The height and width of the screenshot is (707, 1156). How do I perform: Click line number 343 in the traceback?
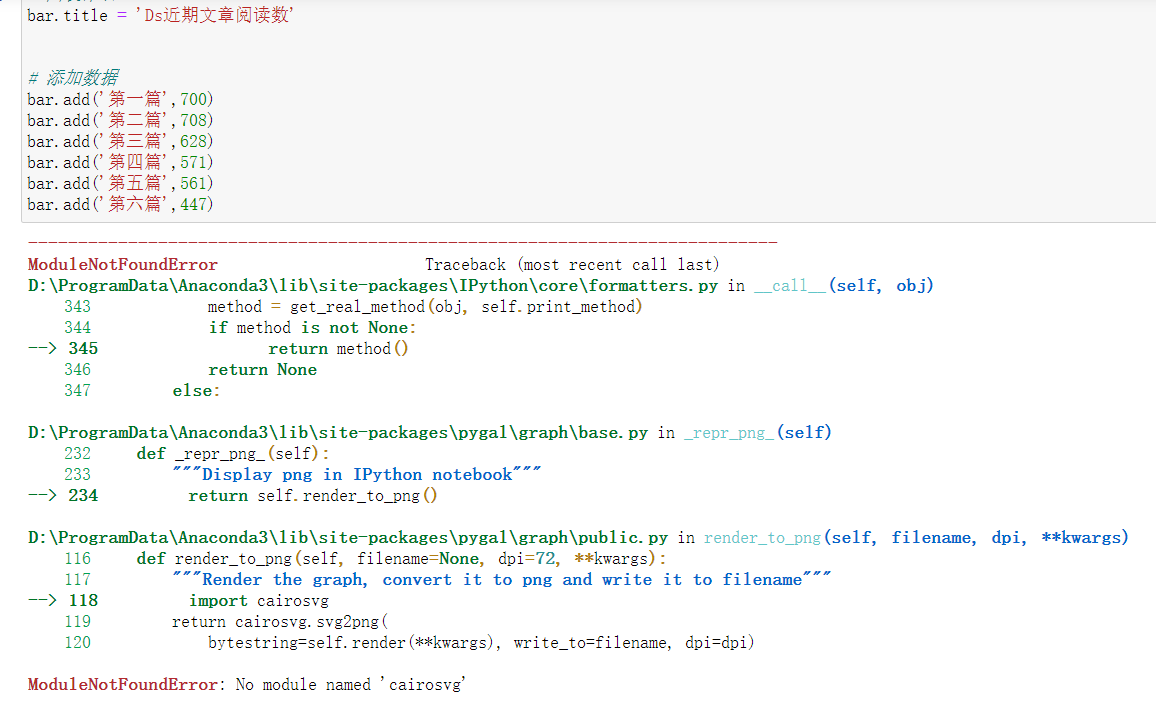[78, 306]
